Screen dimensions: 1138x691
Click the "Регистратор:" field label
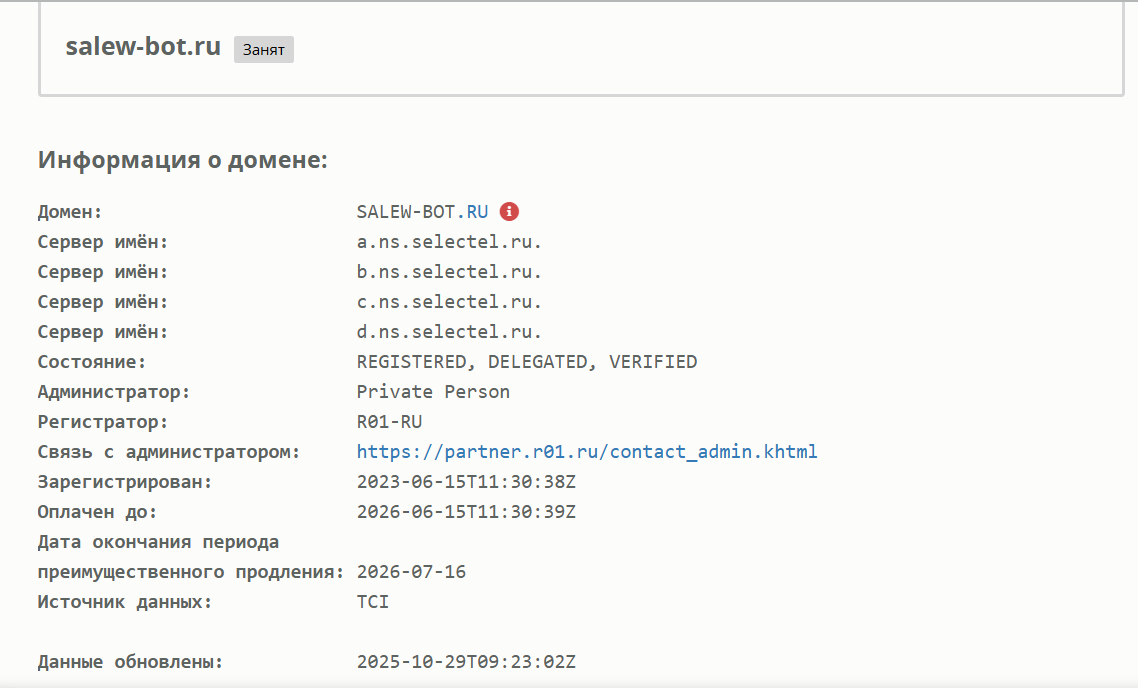103,422
